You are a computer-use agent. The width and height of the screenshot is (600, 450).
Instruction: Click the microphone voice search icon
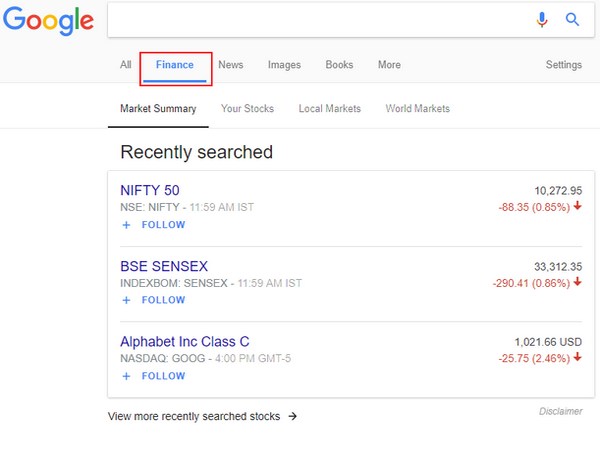542,19
